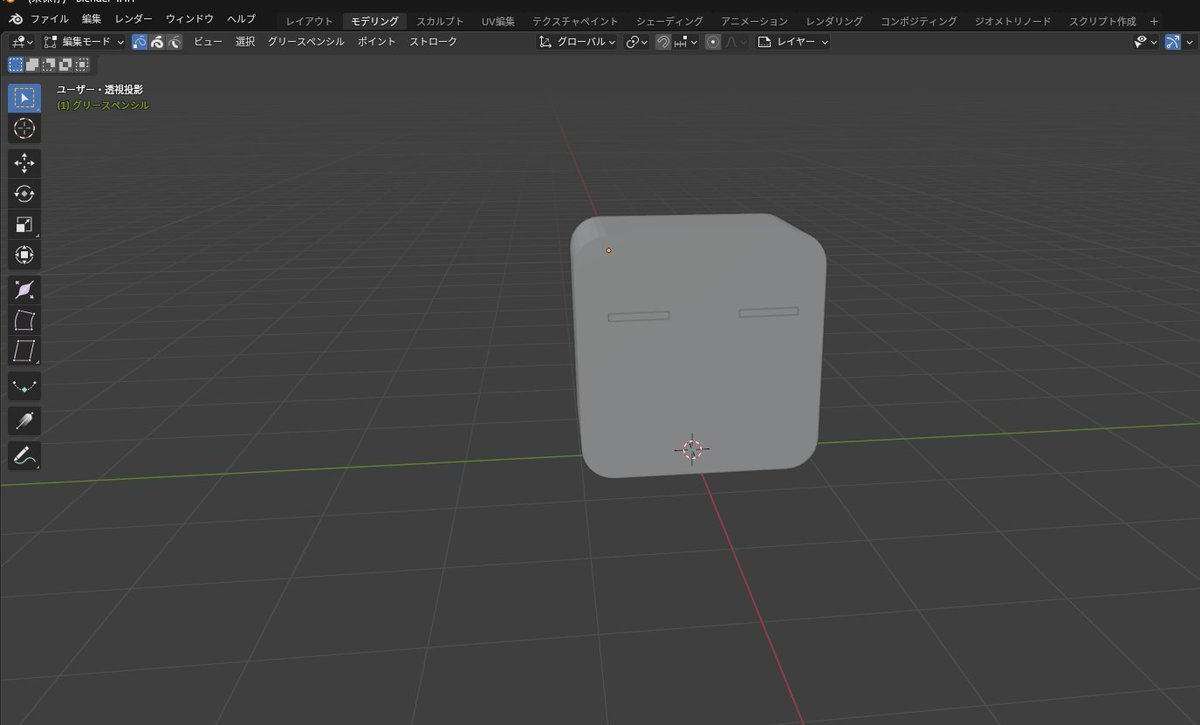Click the ユーザー・透視投影 view label
Image resolution: width=1200 pixels, height=725 pixels.
click(x=99, y=90)
